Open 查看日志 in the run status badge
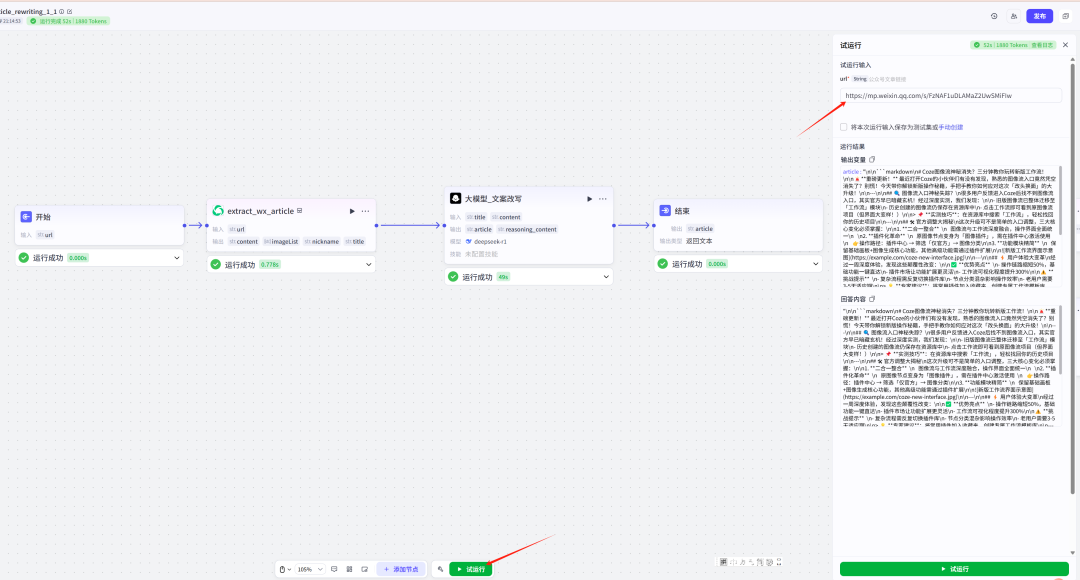Screen dimensions: 1080x580 [1042, 45]
